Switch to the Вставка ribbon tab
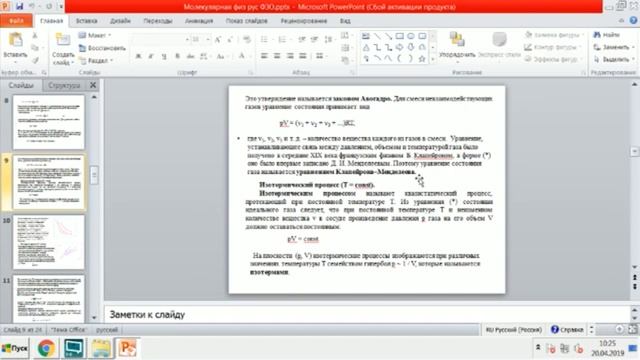Viewport: 640px width, 360px height. pyautogui.click(x=87, y=21)
